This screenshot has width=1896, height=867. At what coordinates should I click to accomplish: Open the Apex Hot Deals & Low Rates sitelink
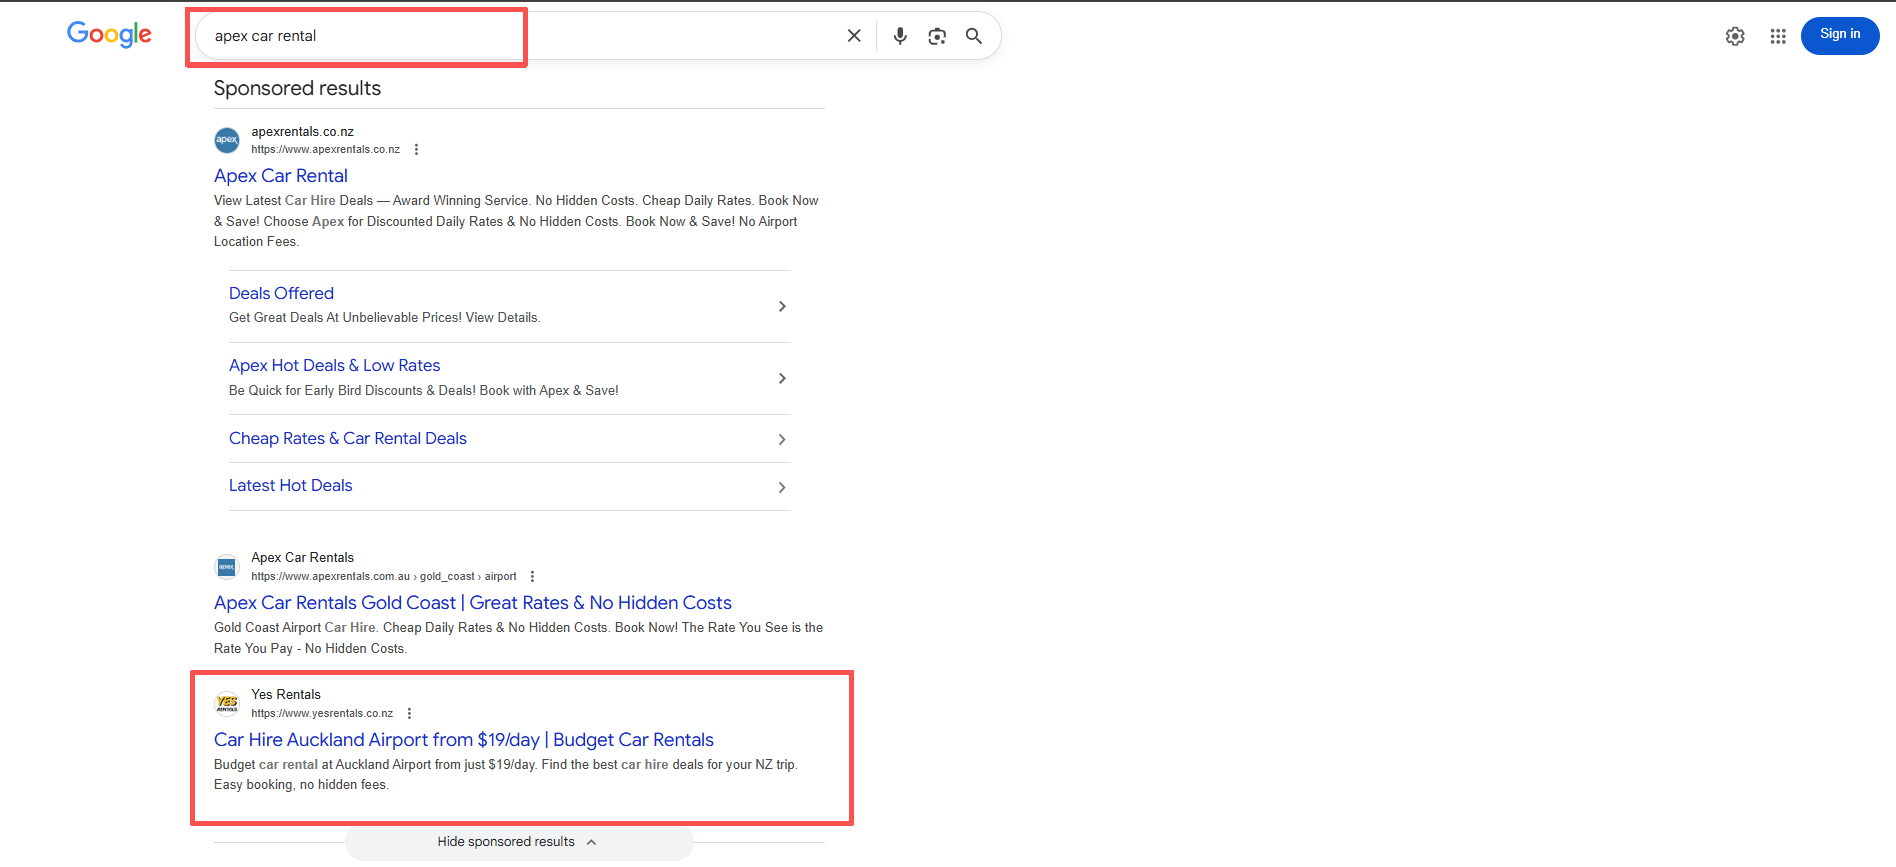point(334,365)
